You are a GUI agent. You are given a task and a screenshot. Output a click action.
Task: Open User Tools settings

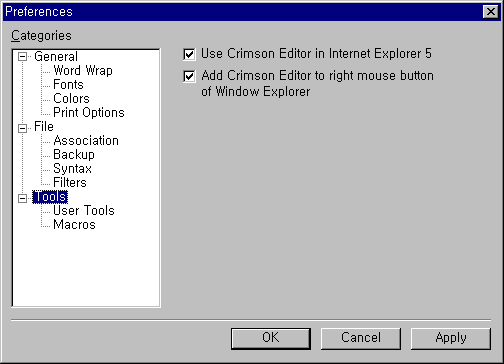[84, 211]
